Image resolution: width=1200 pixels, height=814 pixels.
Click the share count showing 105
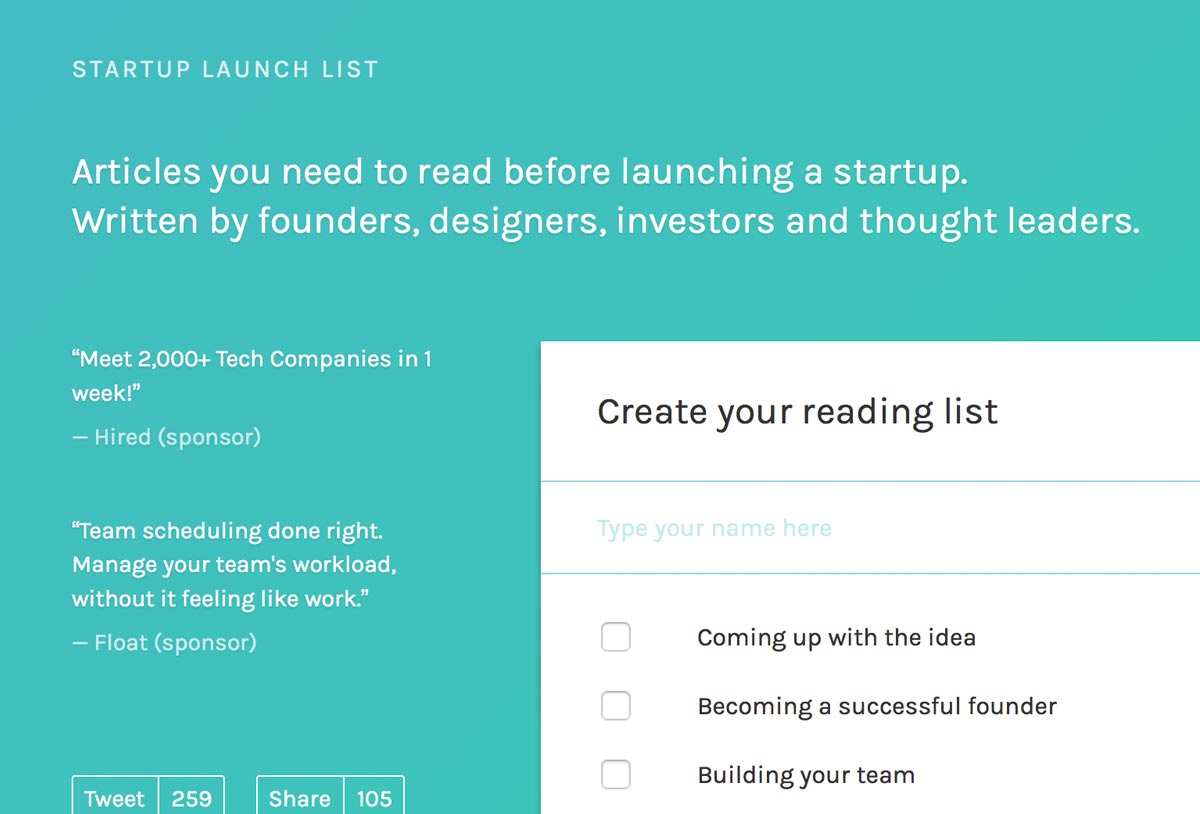[374, 798]
